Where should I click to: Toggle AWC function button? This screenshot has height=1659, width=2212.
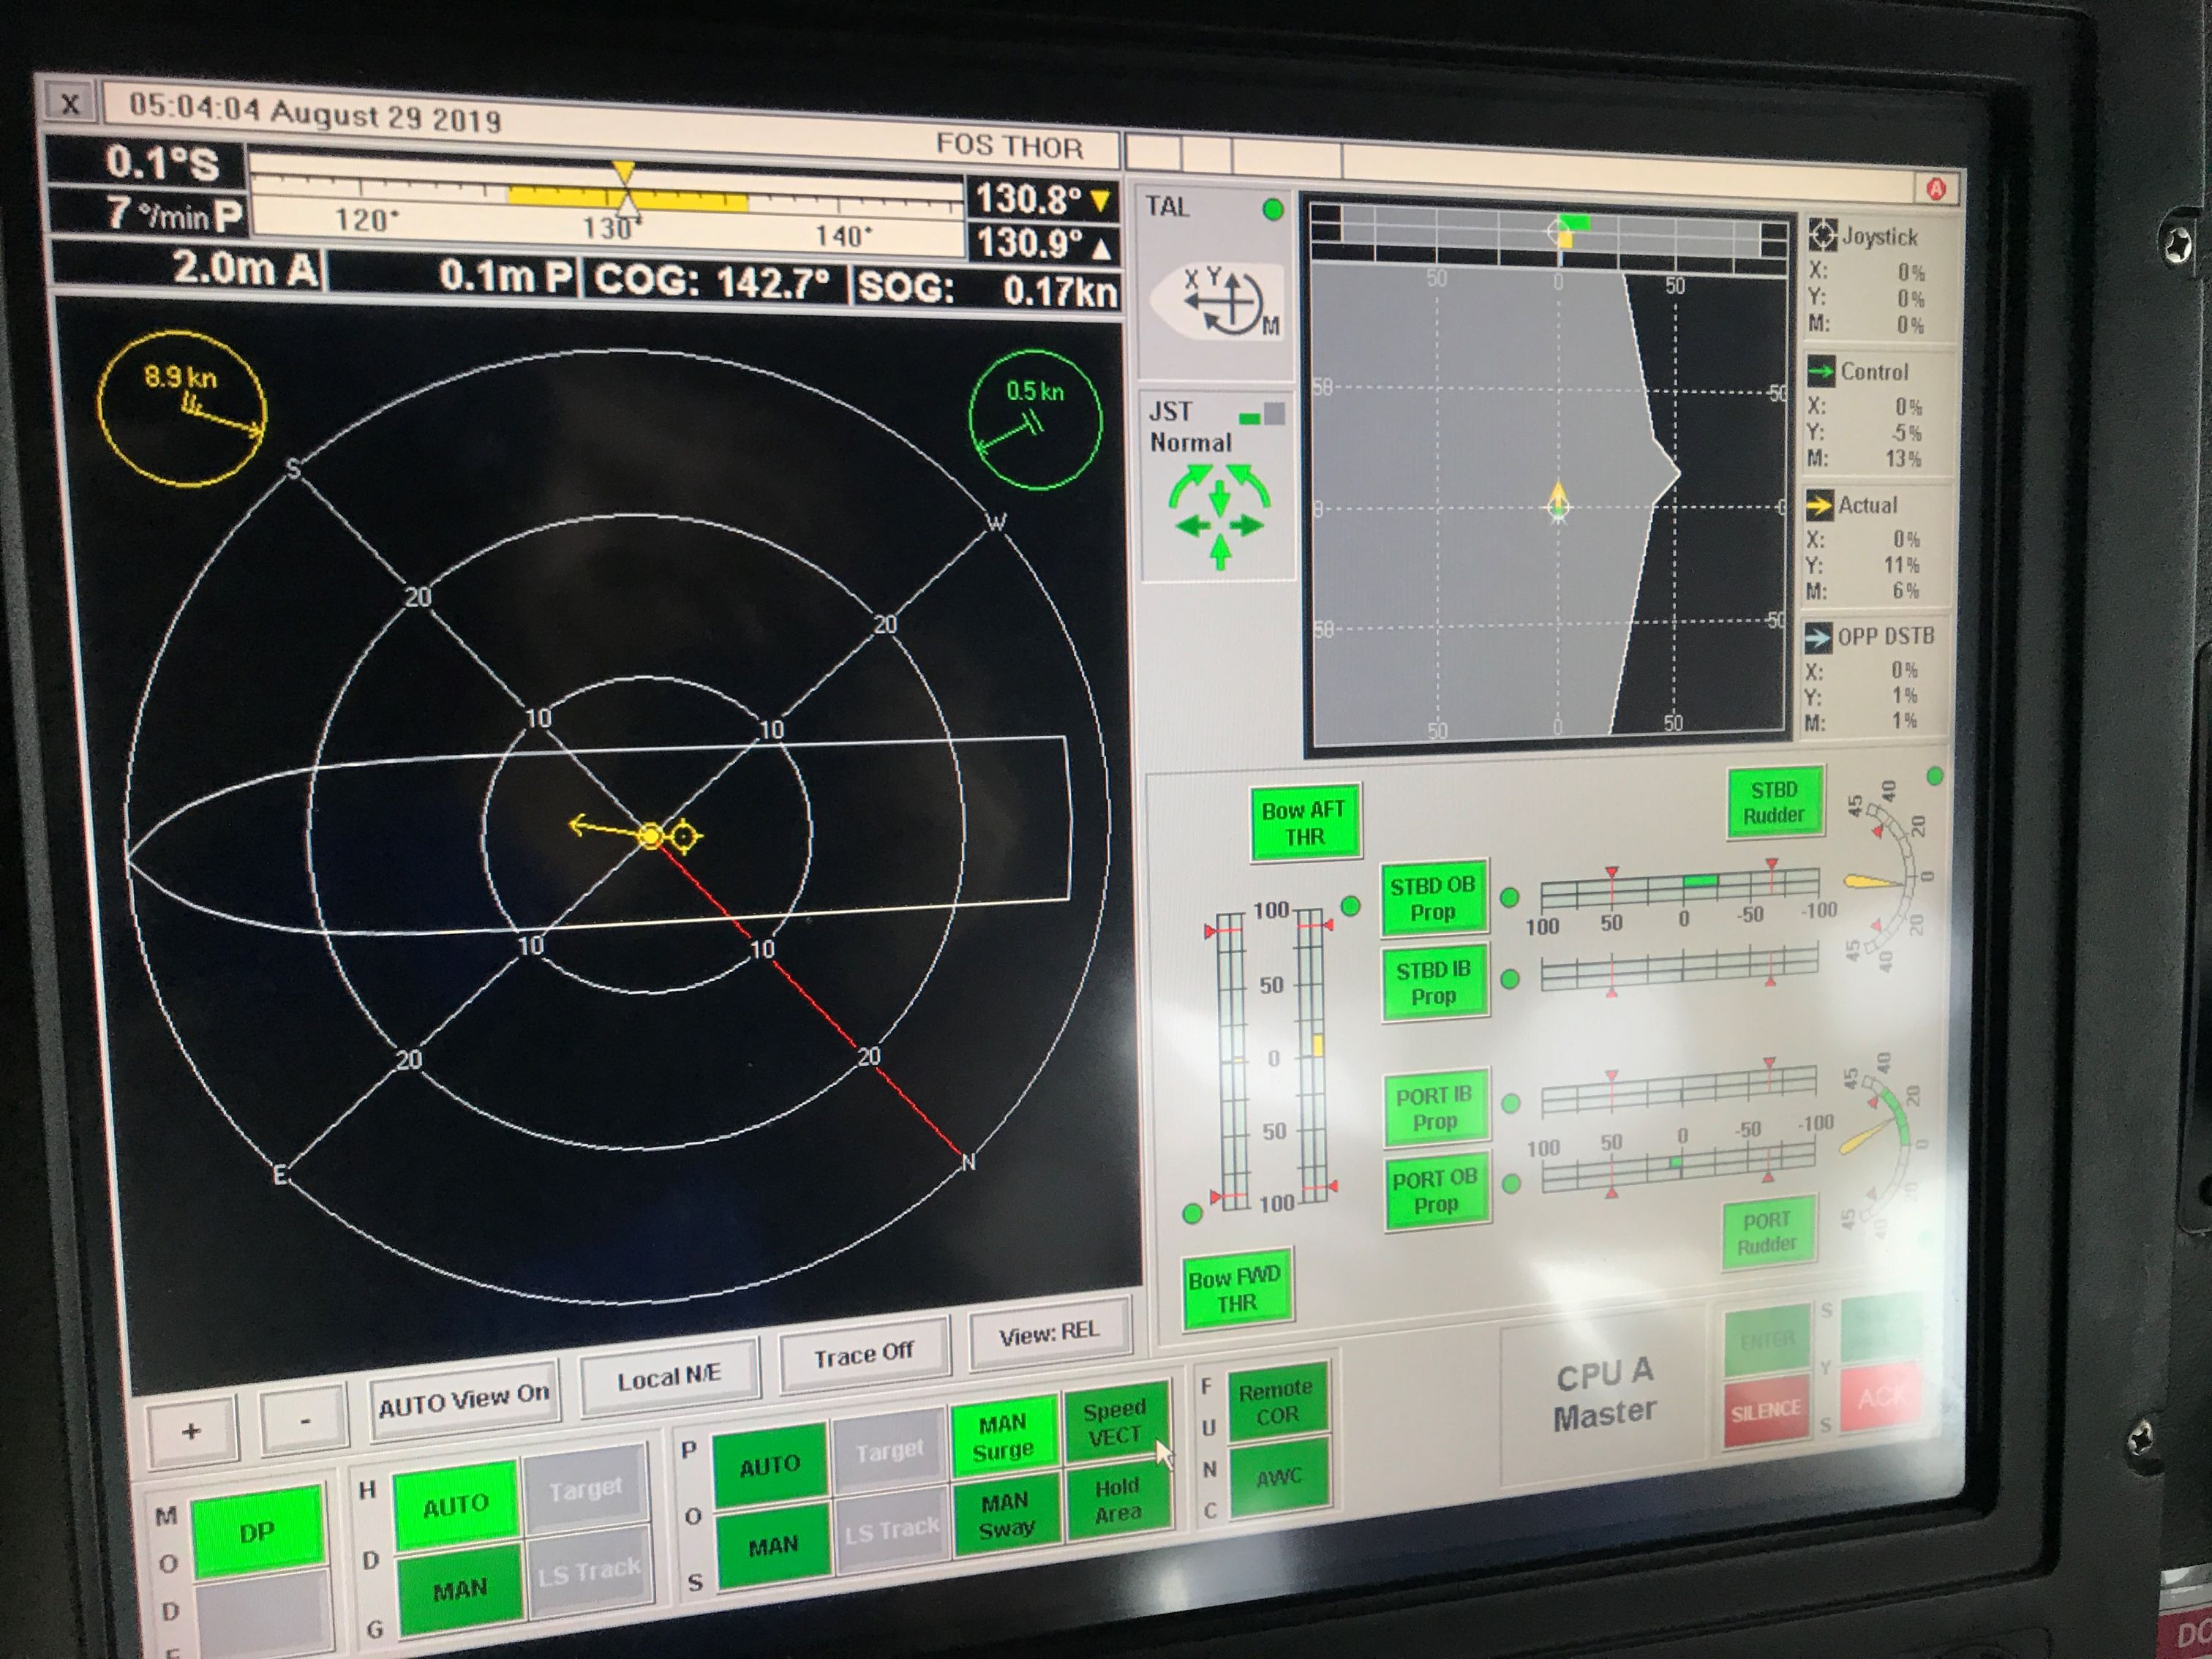click(1279, 1476)
